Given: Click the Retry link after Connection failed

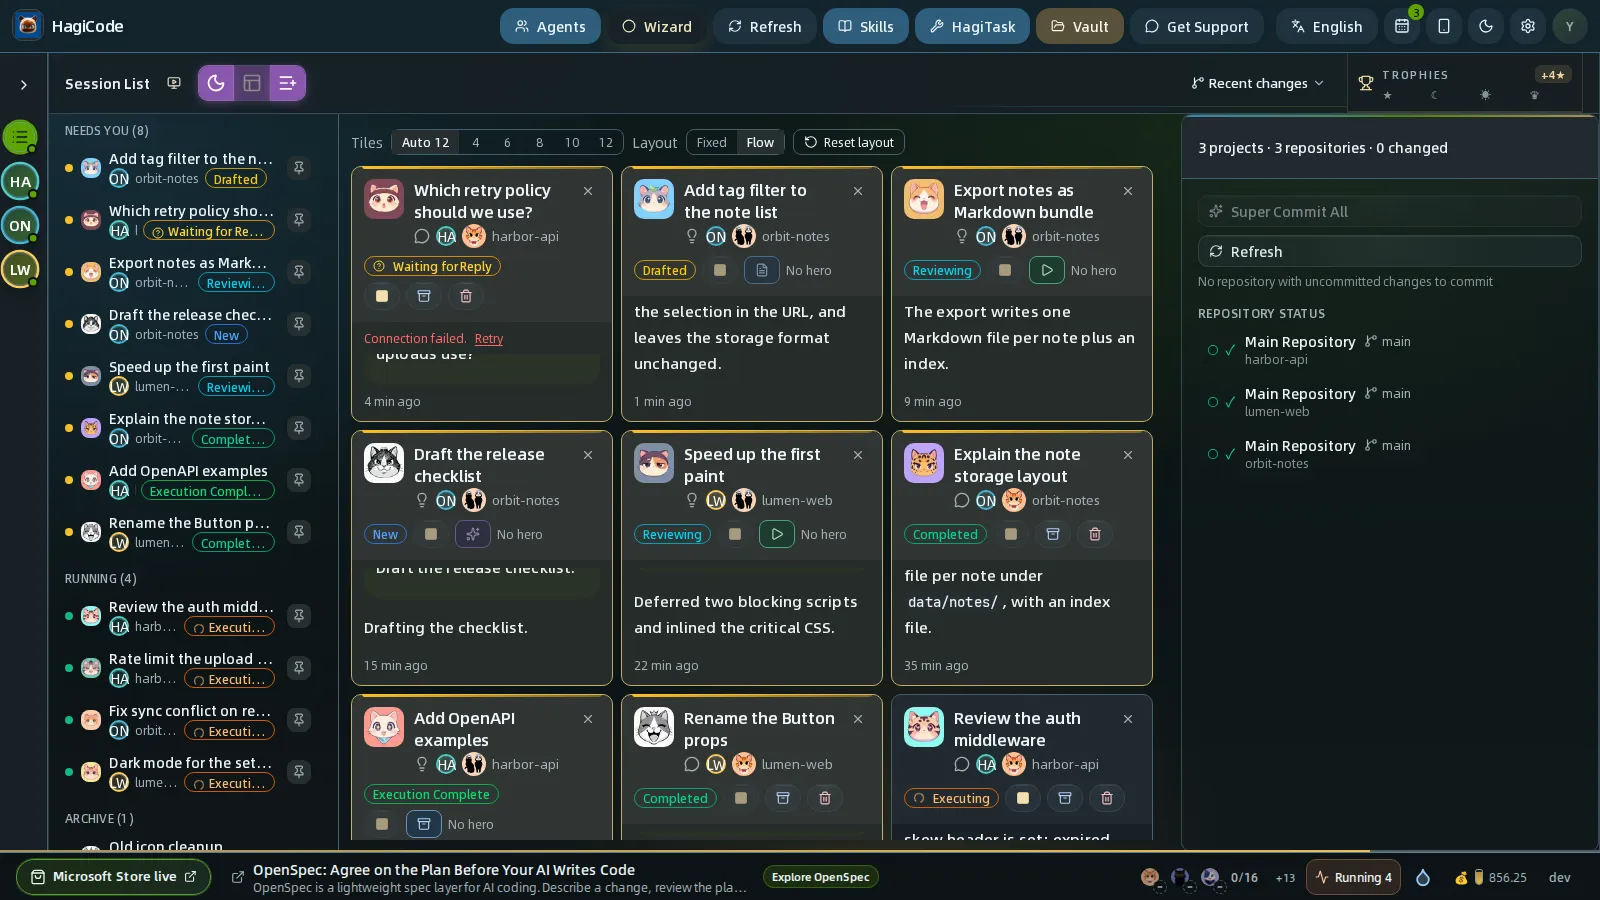Looking at the screenshot, I should (489, 339).
